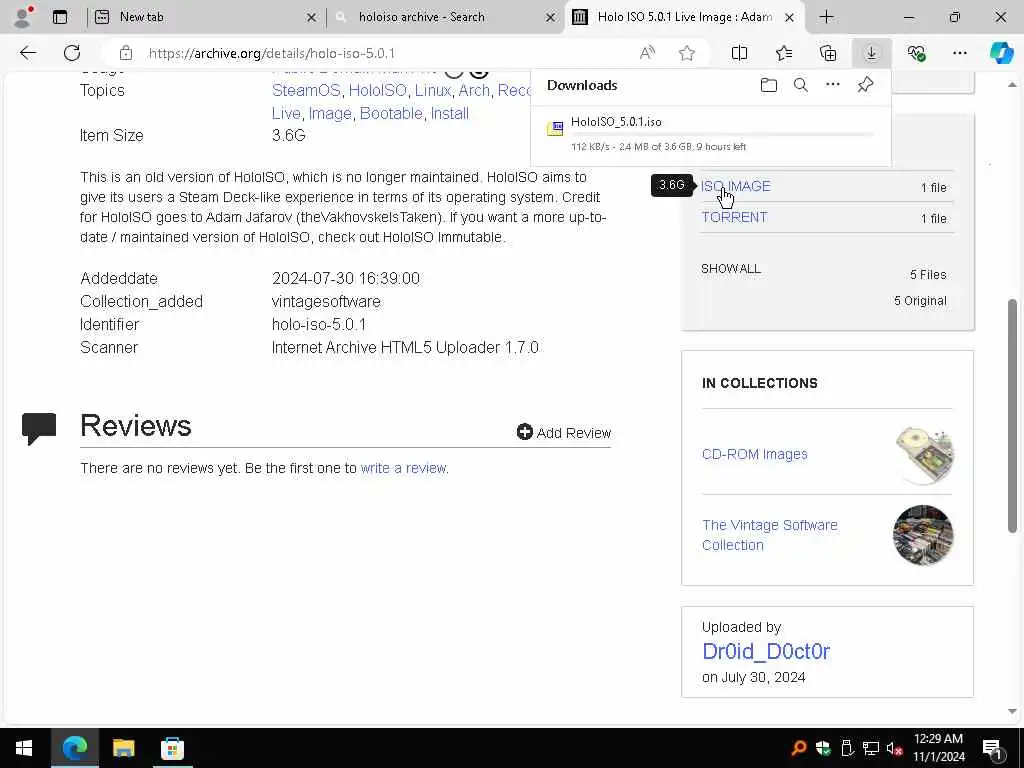Click Vintage Software Collection thumbnail
The height and width of the screenshot is (768, 1024).
(923, 535)
